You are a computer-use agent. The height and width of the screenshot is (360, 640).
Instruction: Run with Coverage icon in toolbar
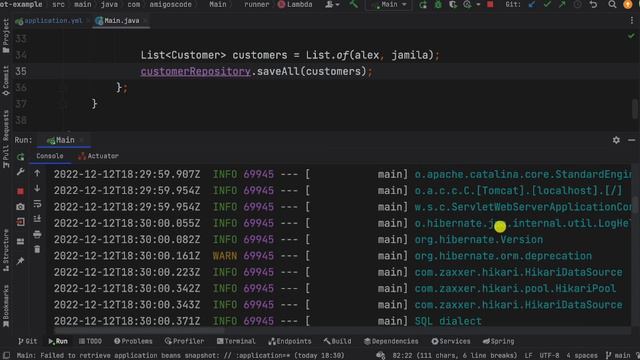(453, 4)
